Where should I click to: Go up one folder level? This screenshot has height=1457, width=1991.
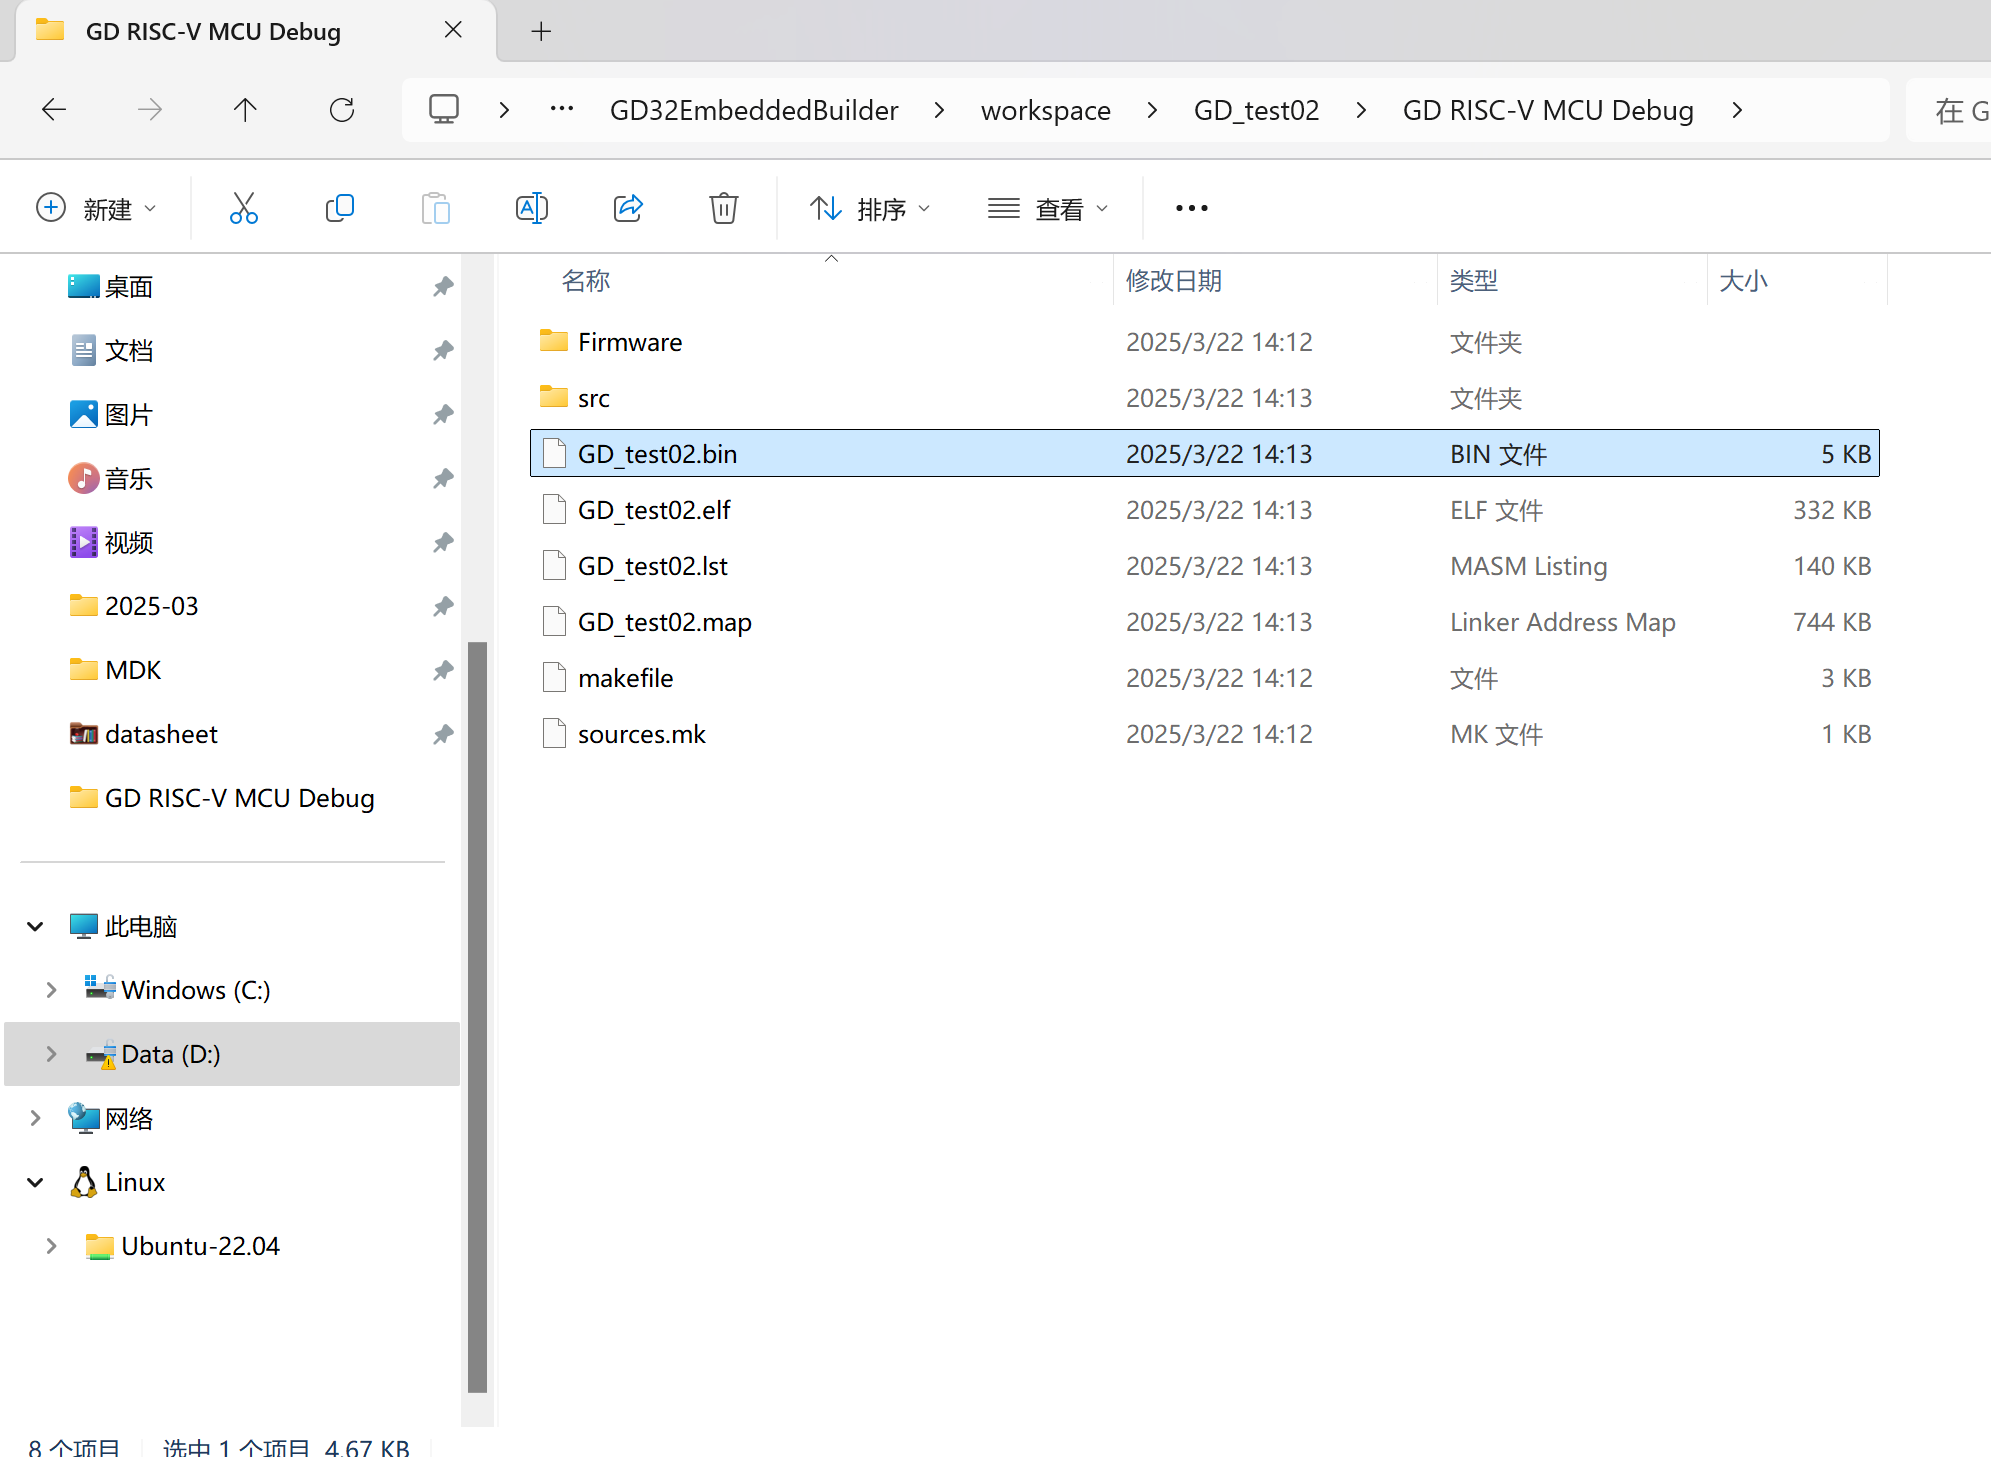[x=245, y=110]
